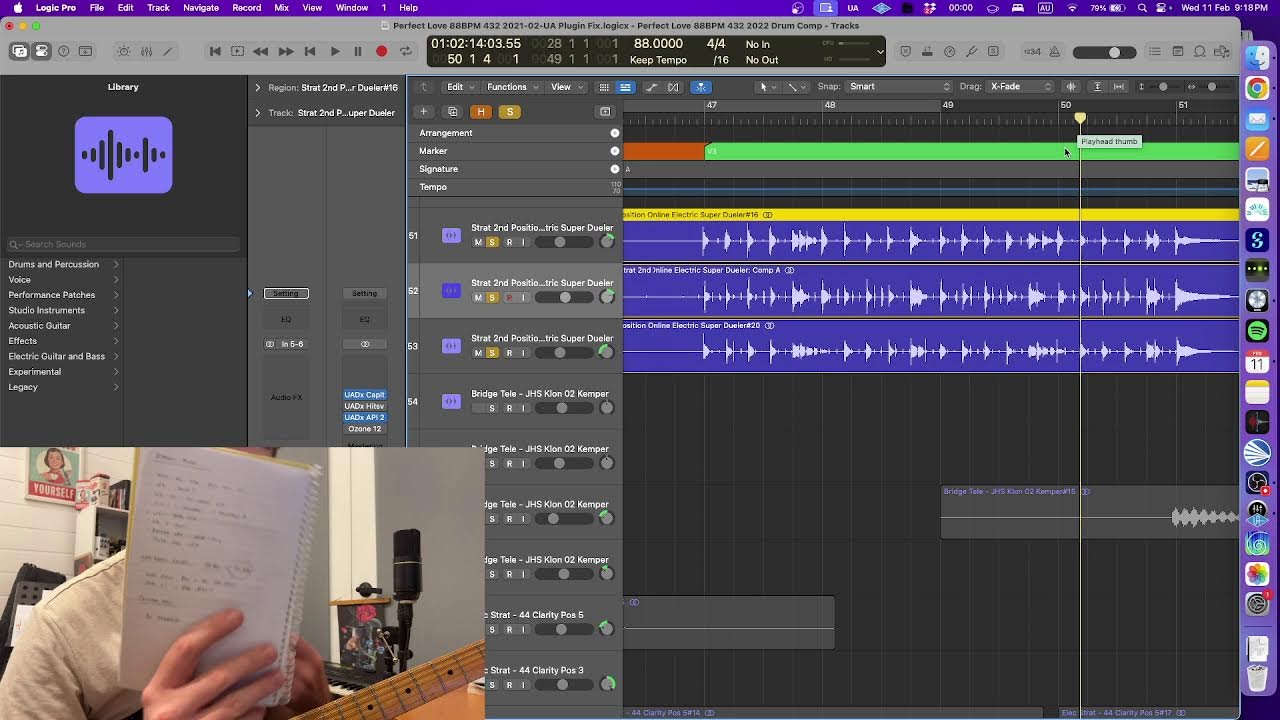Mute track 51 Strat 2nd Position
The width and height of the screenshot is (1280, 720).
(478, 242)
